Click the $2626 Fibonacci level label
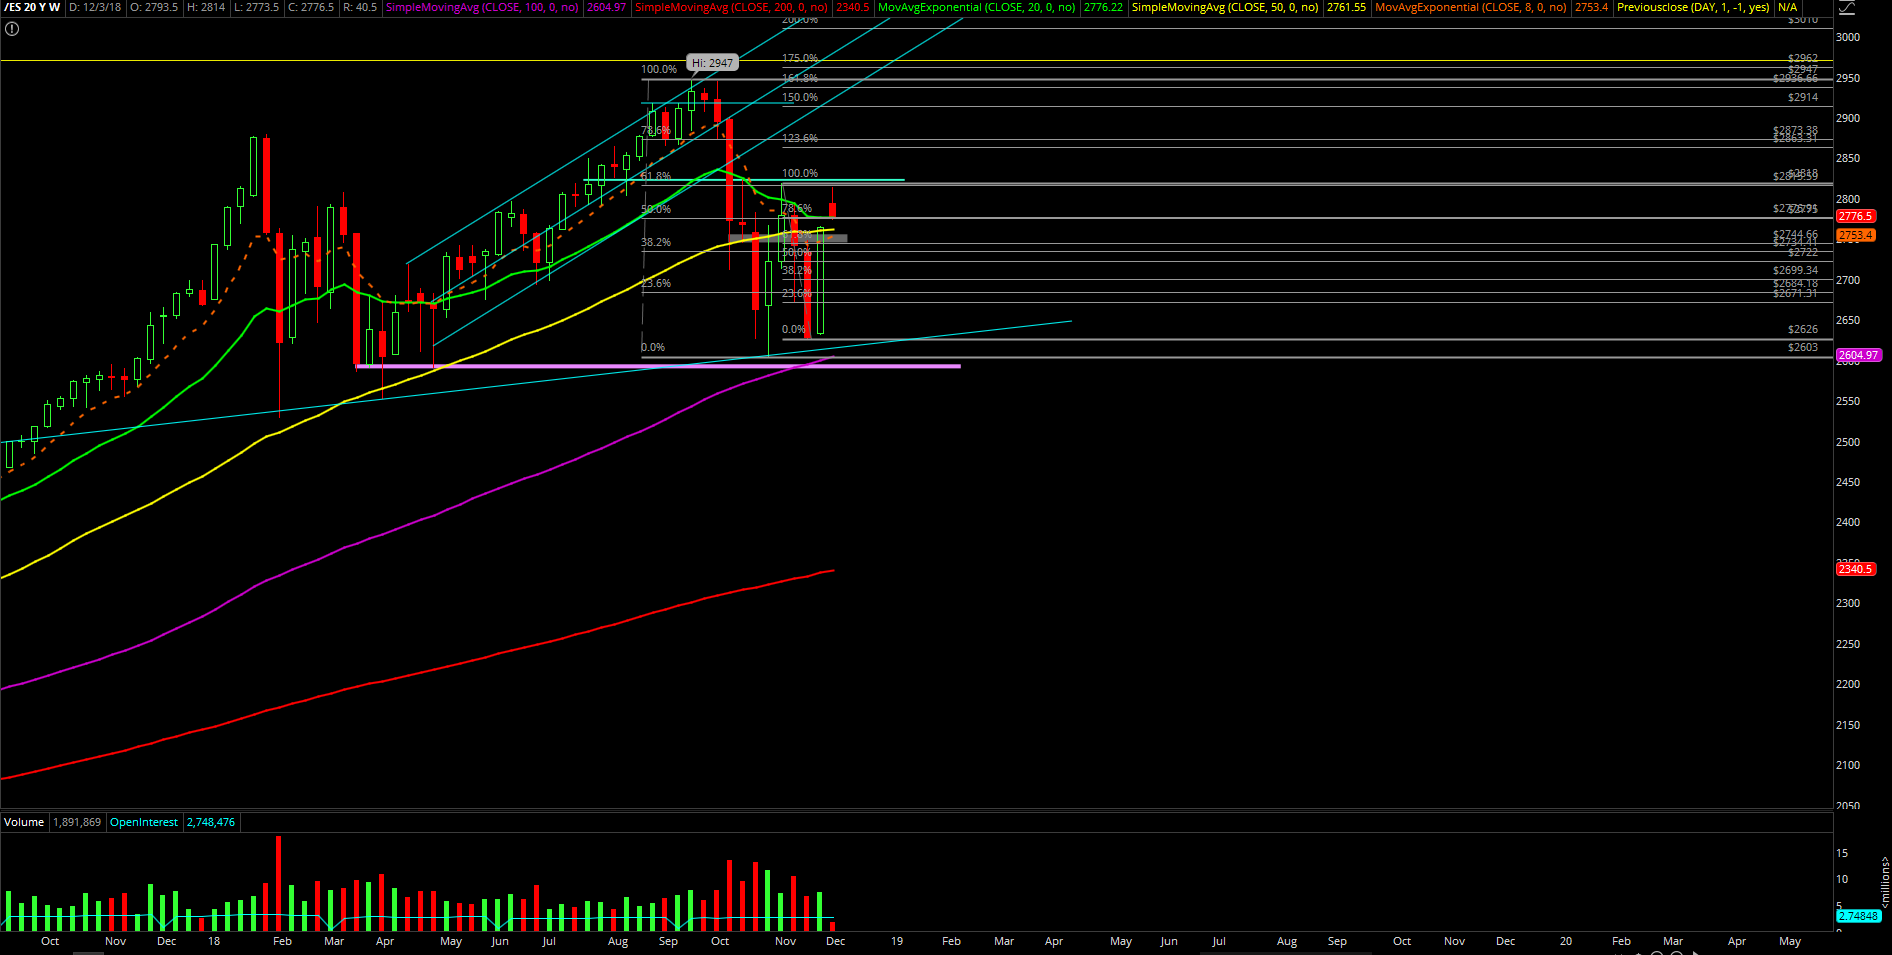1892x955 pixels. point(1803,329)
